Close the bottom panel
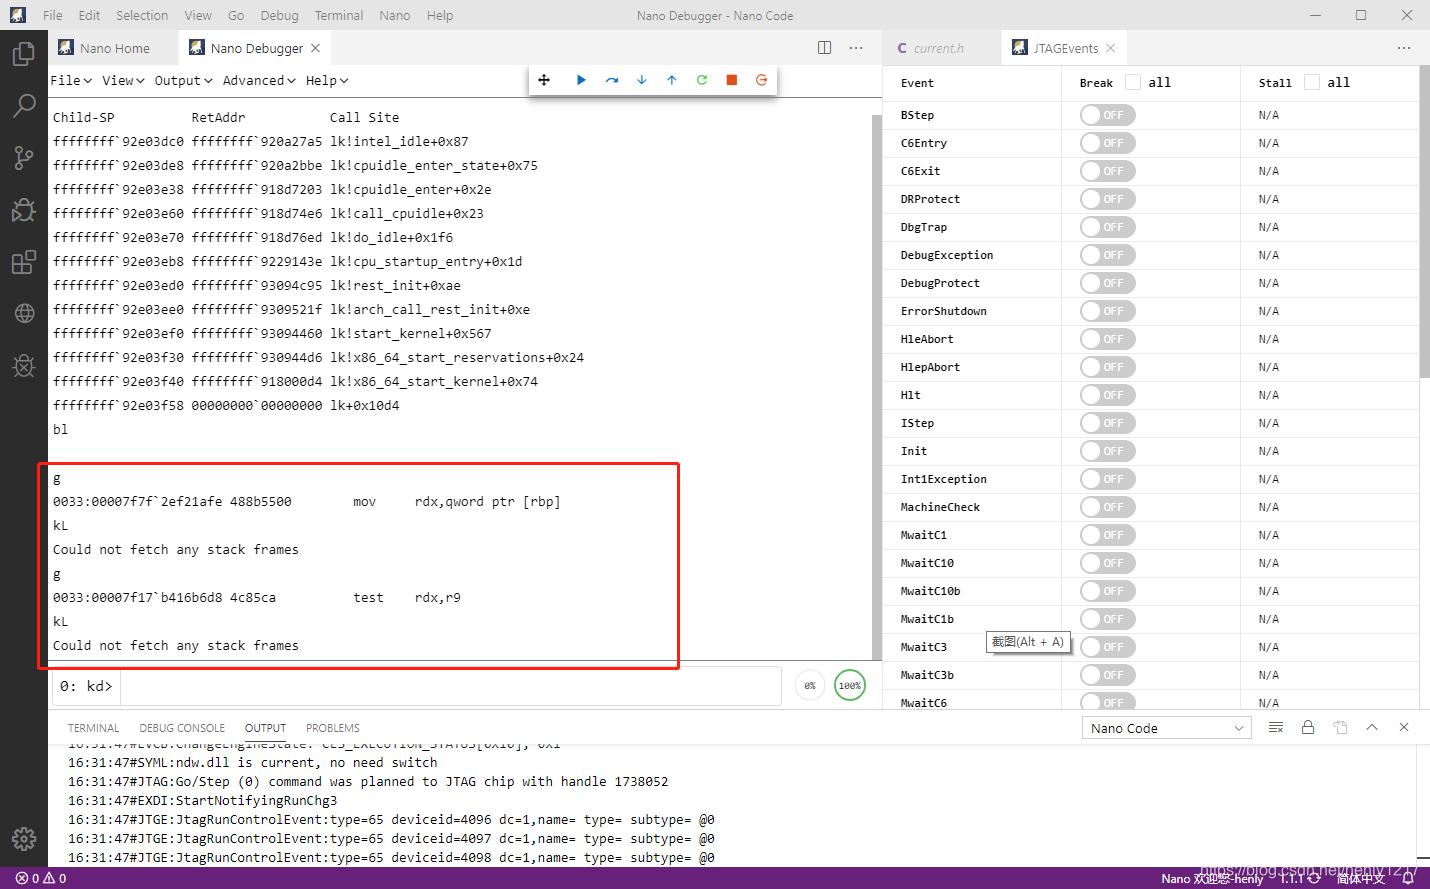The width and height of the screenshot is (1430, 889). [x=1404, y=727]
